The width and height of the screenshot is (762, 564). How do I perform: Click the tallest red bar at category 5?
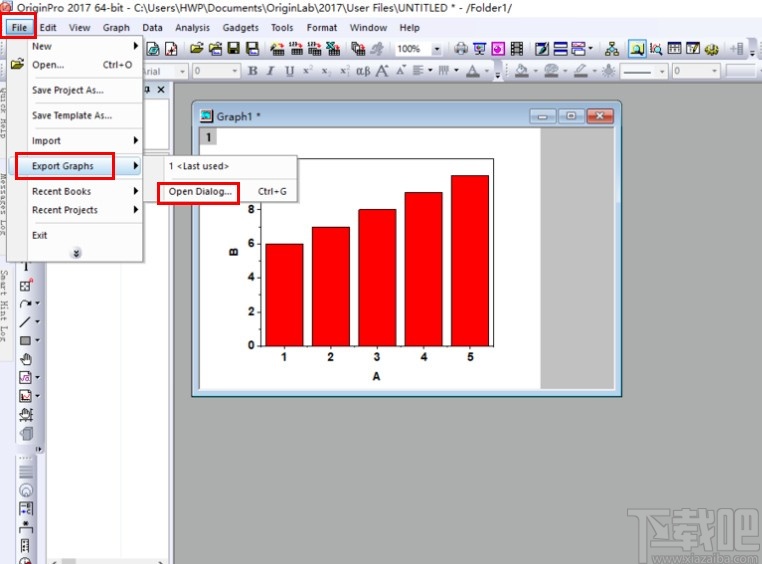[469, 260]
